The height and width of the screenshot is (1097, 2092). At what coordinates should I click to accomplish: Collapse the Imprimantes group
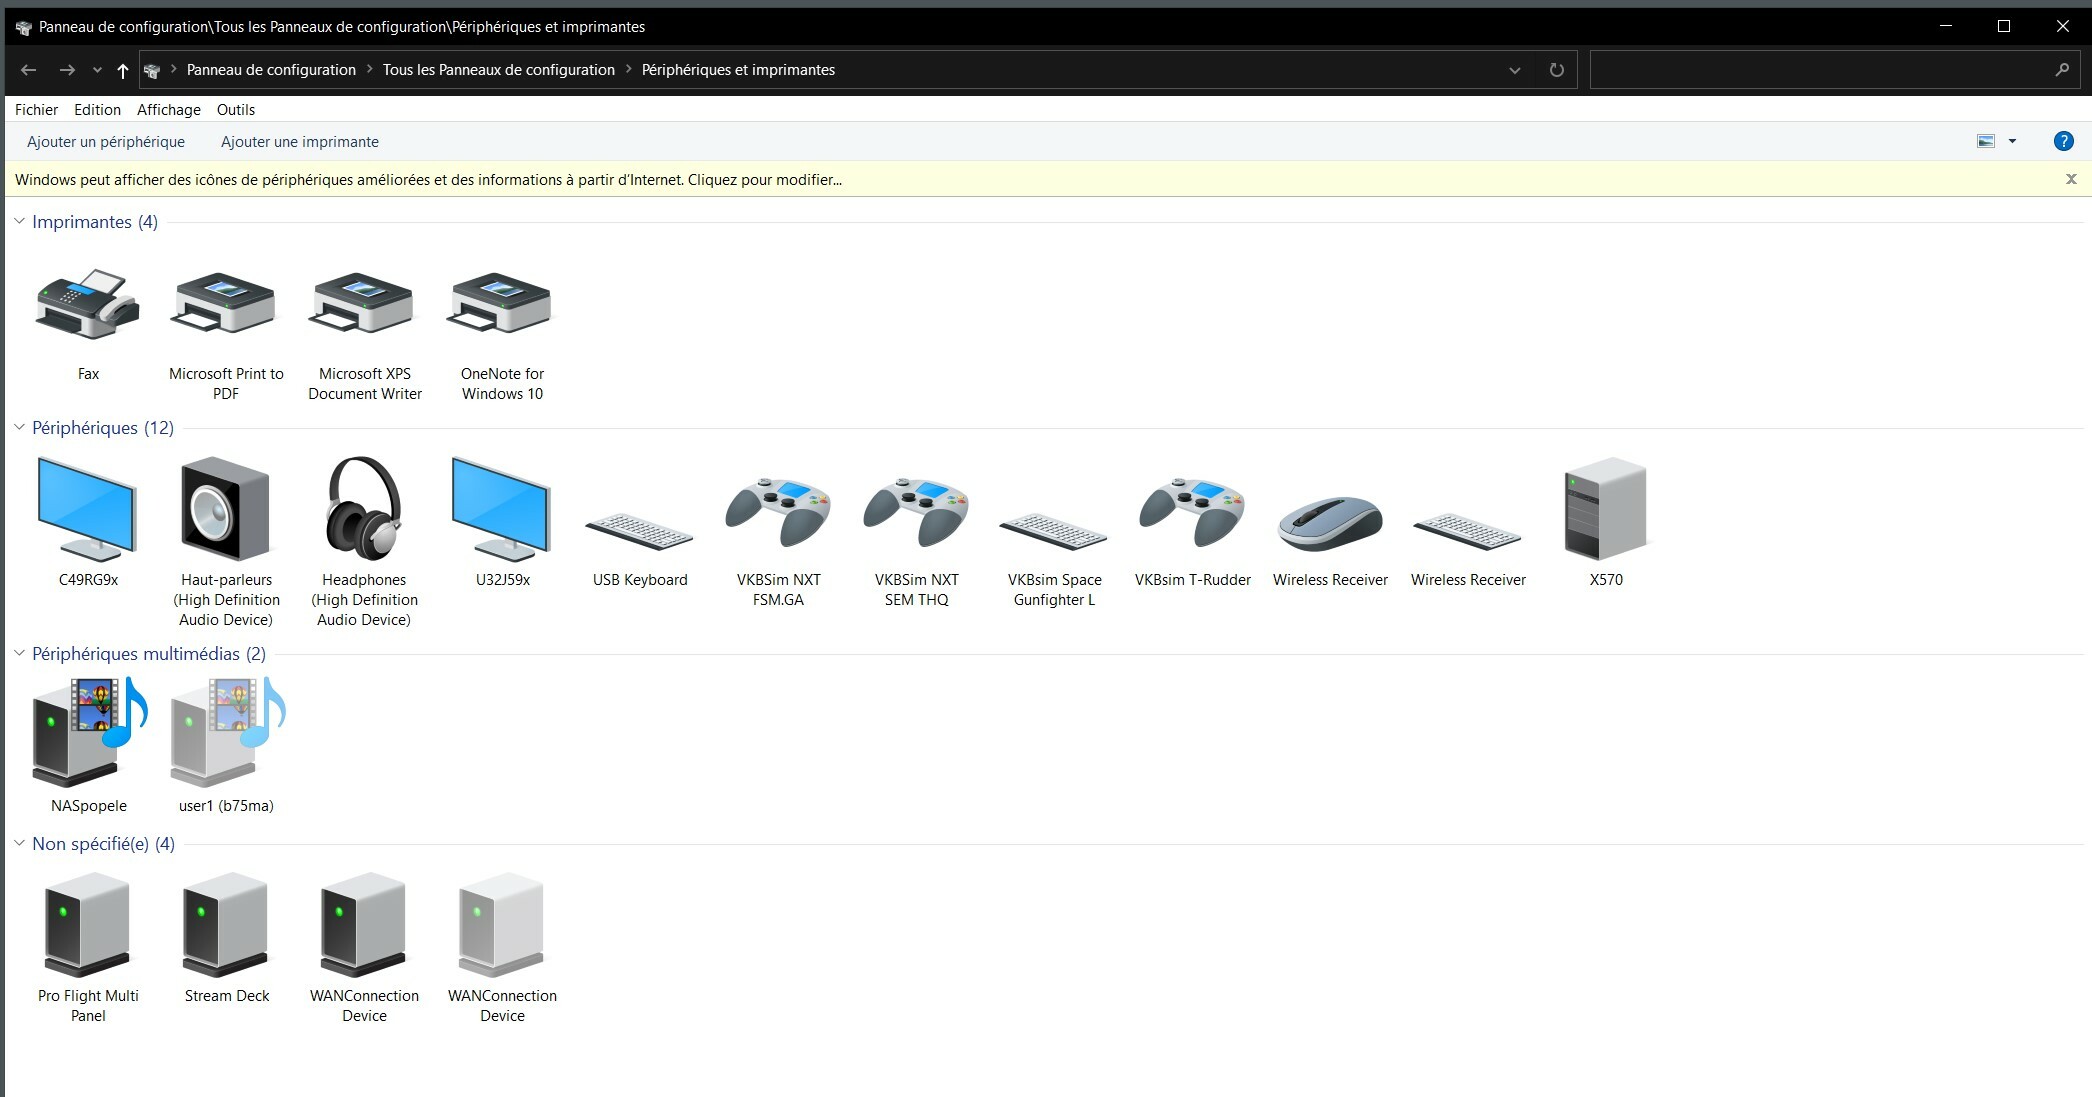point(19,221)
